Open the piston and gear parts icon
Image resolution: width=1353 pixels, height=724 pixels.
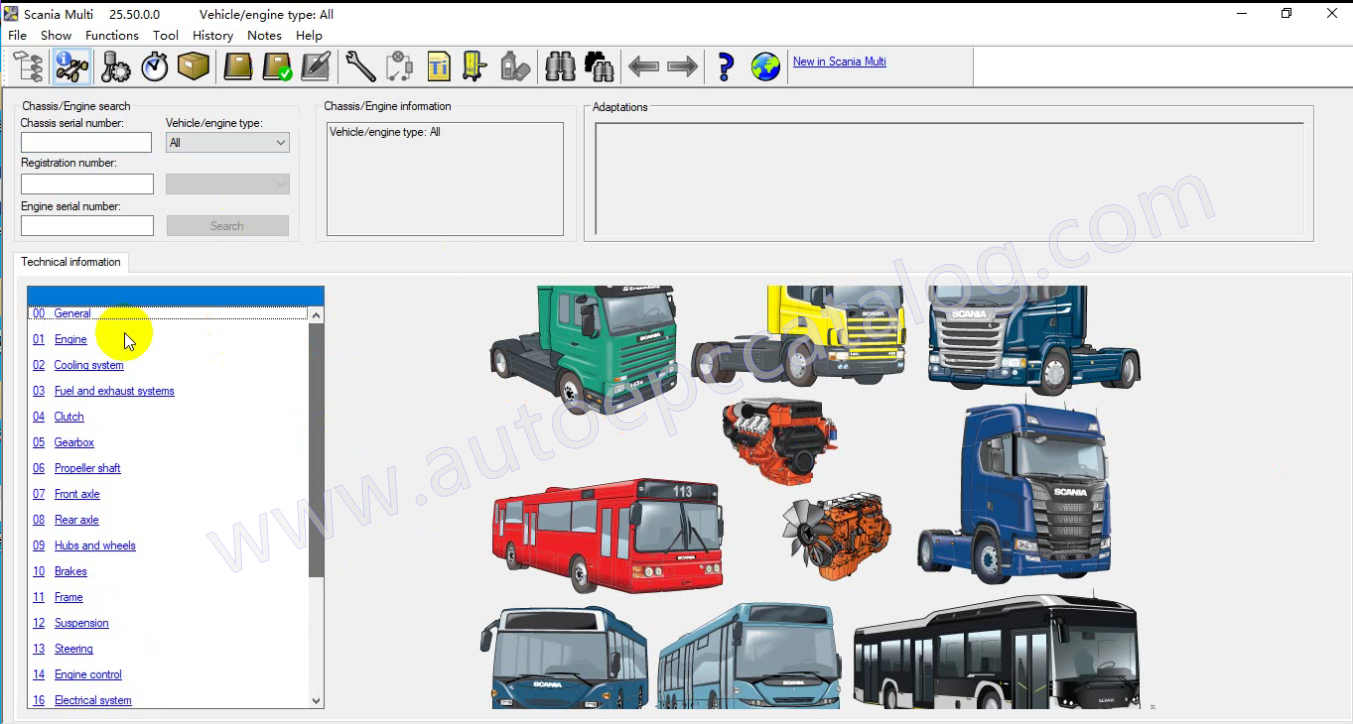coord(116,67)
